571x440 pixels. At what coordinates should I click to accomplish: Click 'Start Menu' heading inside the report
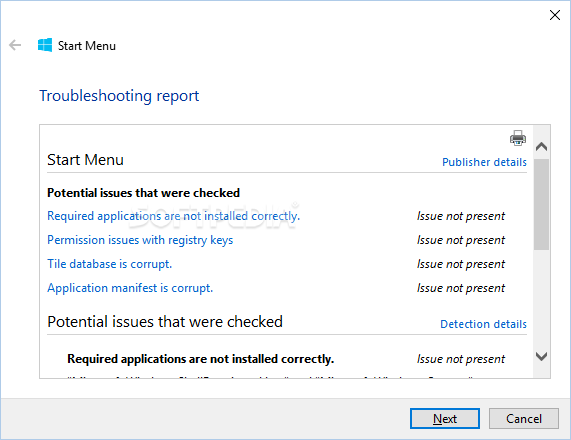pos(86,160)
